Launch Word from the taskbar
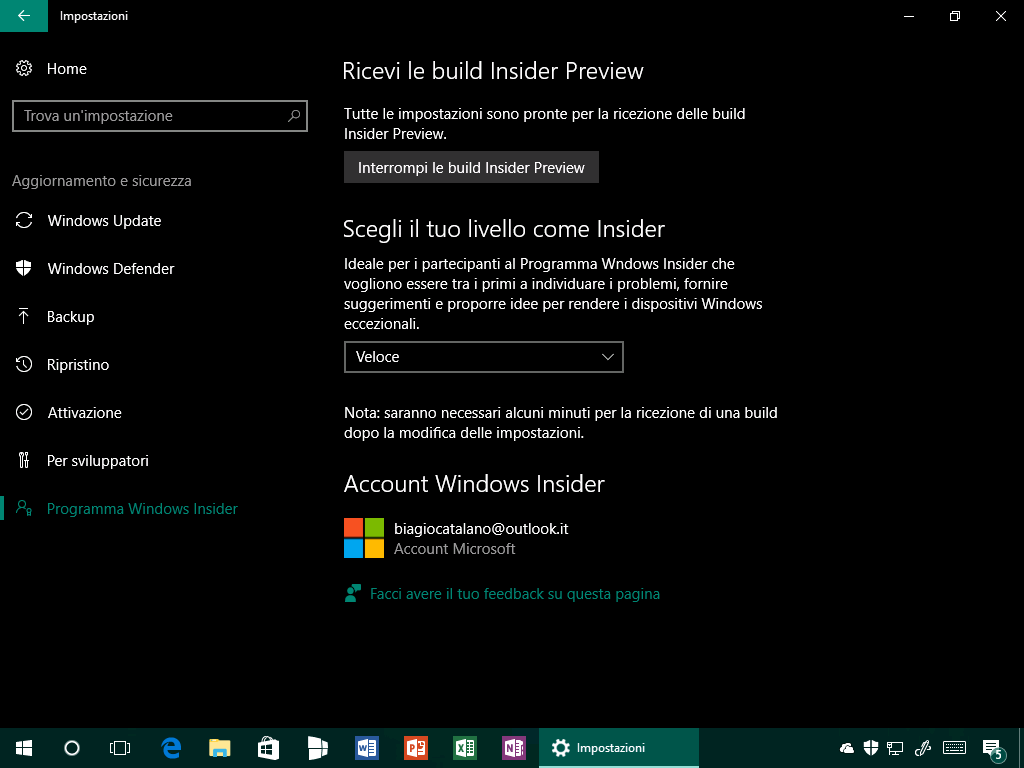The image size is (1024, 768). [x=366, y=748]
